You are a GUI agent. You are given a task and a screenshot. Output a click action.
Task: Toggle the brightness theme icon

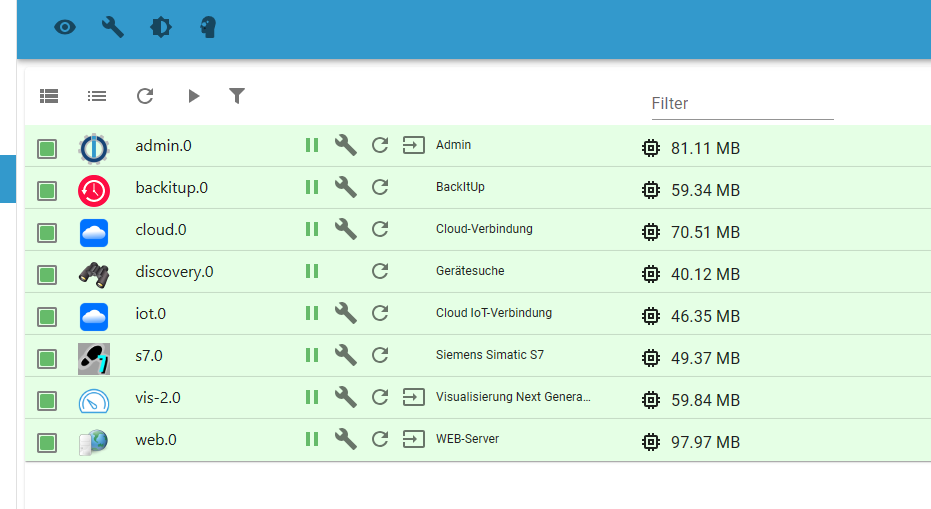click(x=161, y=27)
